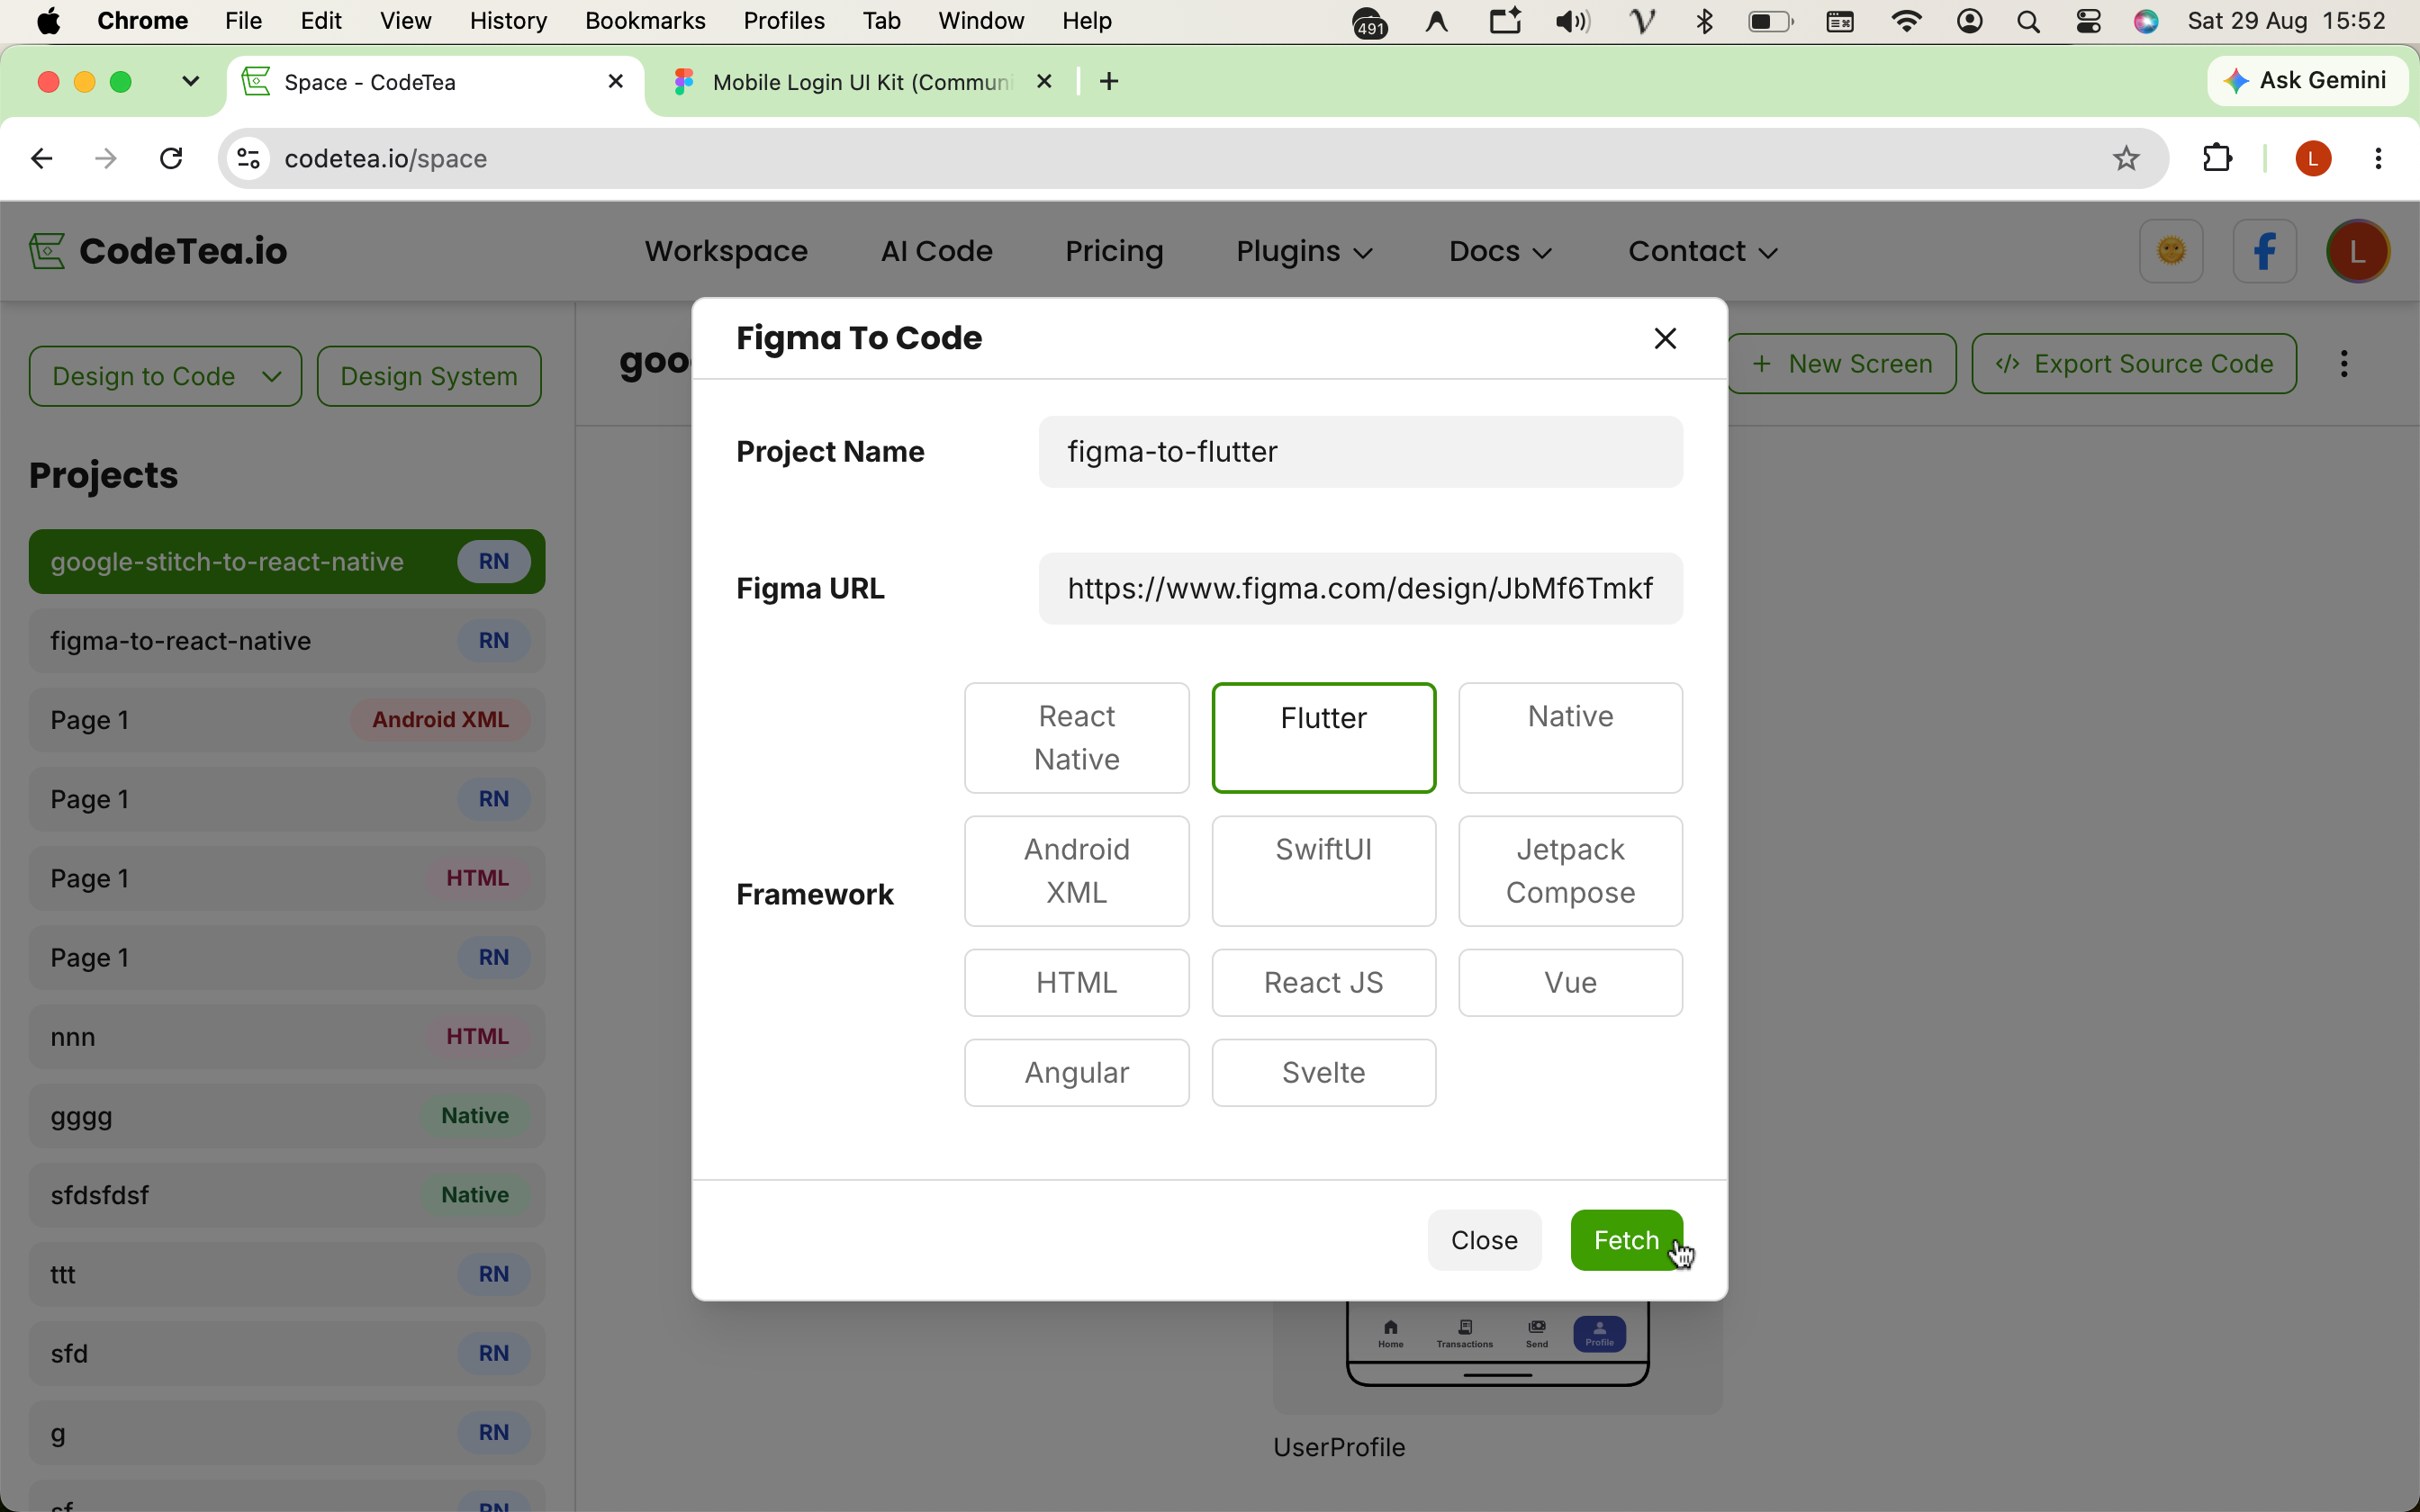Reload the page
Viewport: 2420px width, 1512px height.
pos(171,158)
